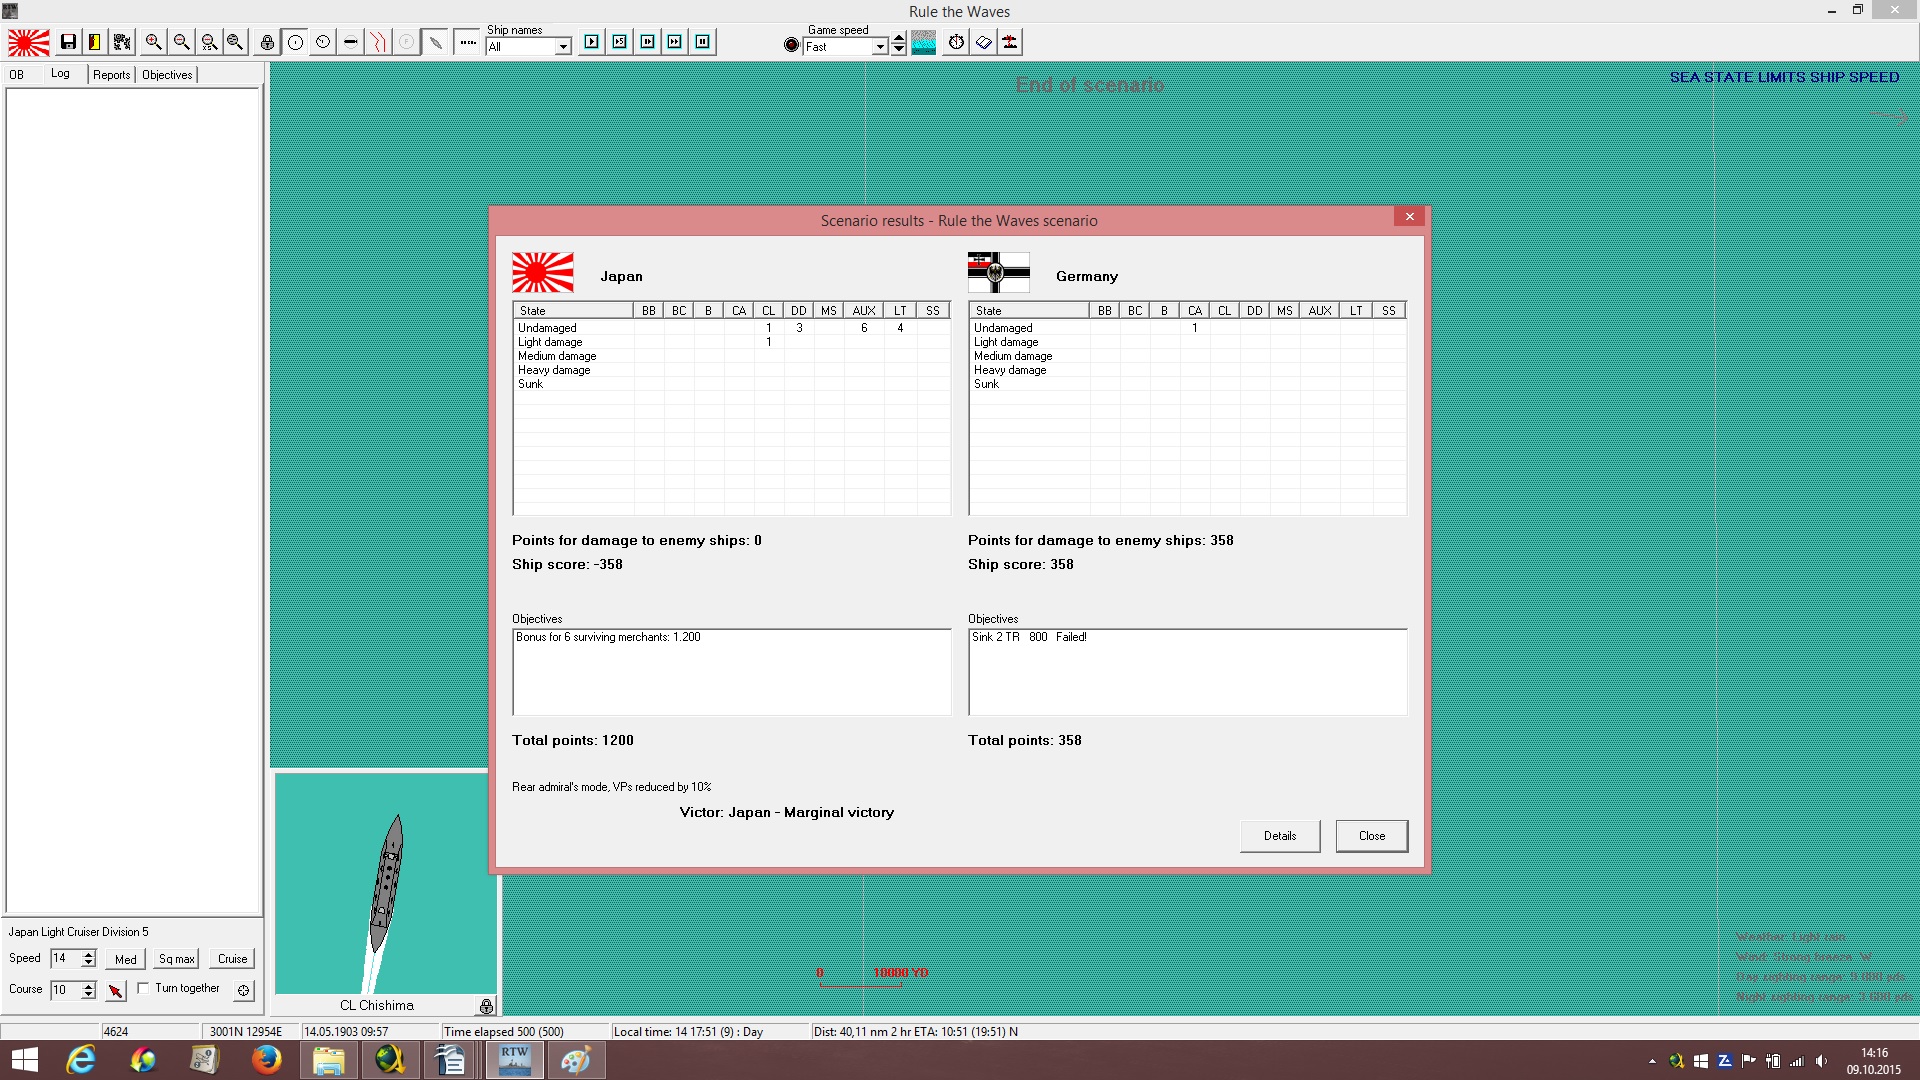Click the fast-forward turn button

tap(675, 42)
